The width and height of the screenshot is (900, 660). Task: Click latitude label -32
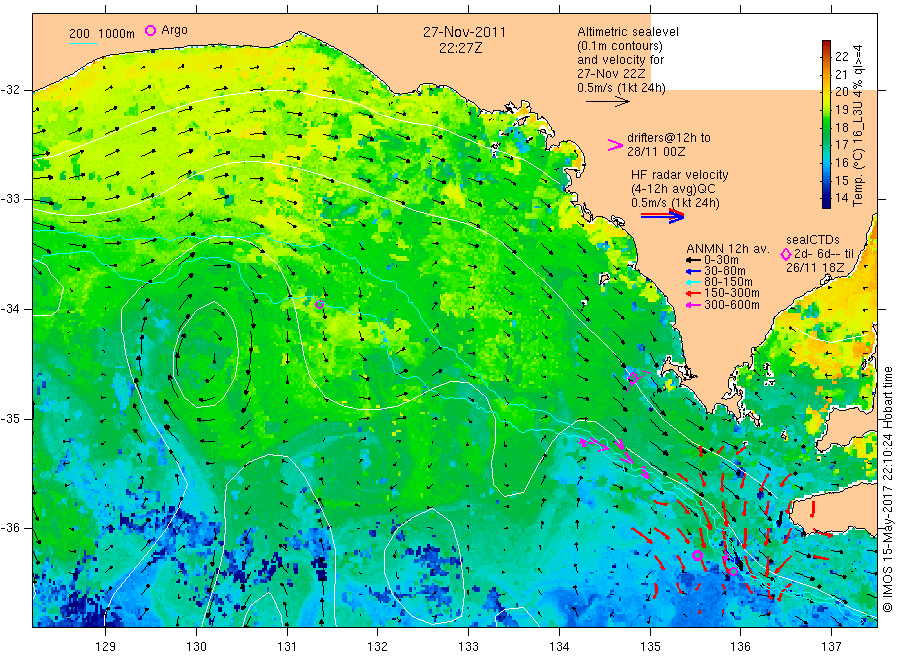[10, 90]
